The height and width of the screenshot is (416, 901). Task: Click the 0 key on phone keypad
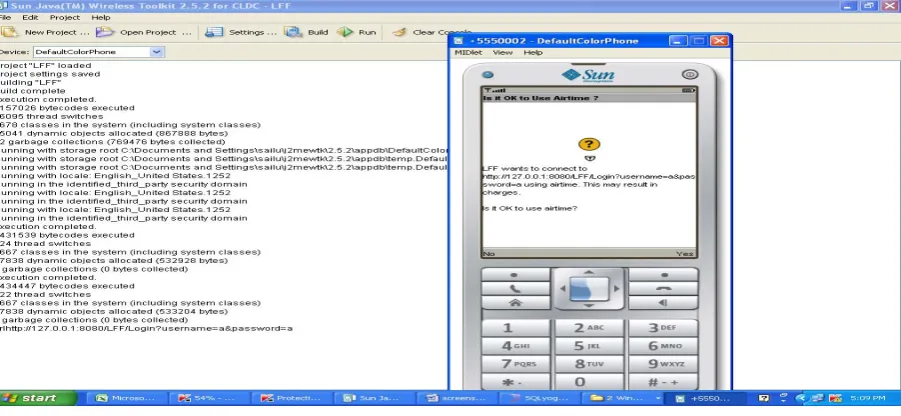coord(589,382)
